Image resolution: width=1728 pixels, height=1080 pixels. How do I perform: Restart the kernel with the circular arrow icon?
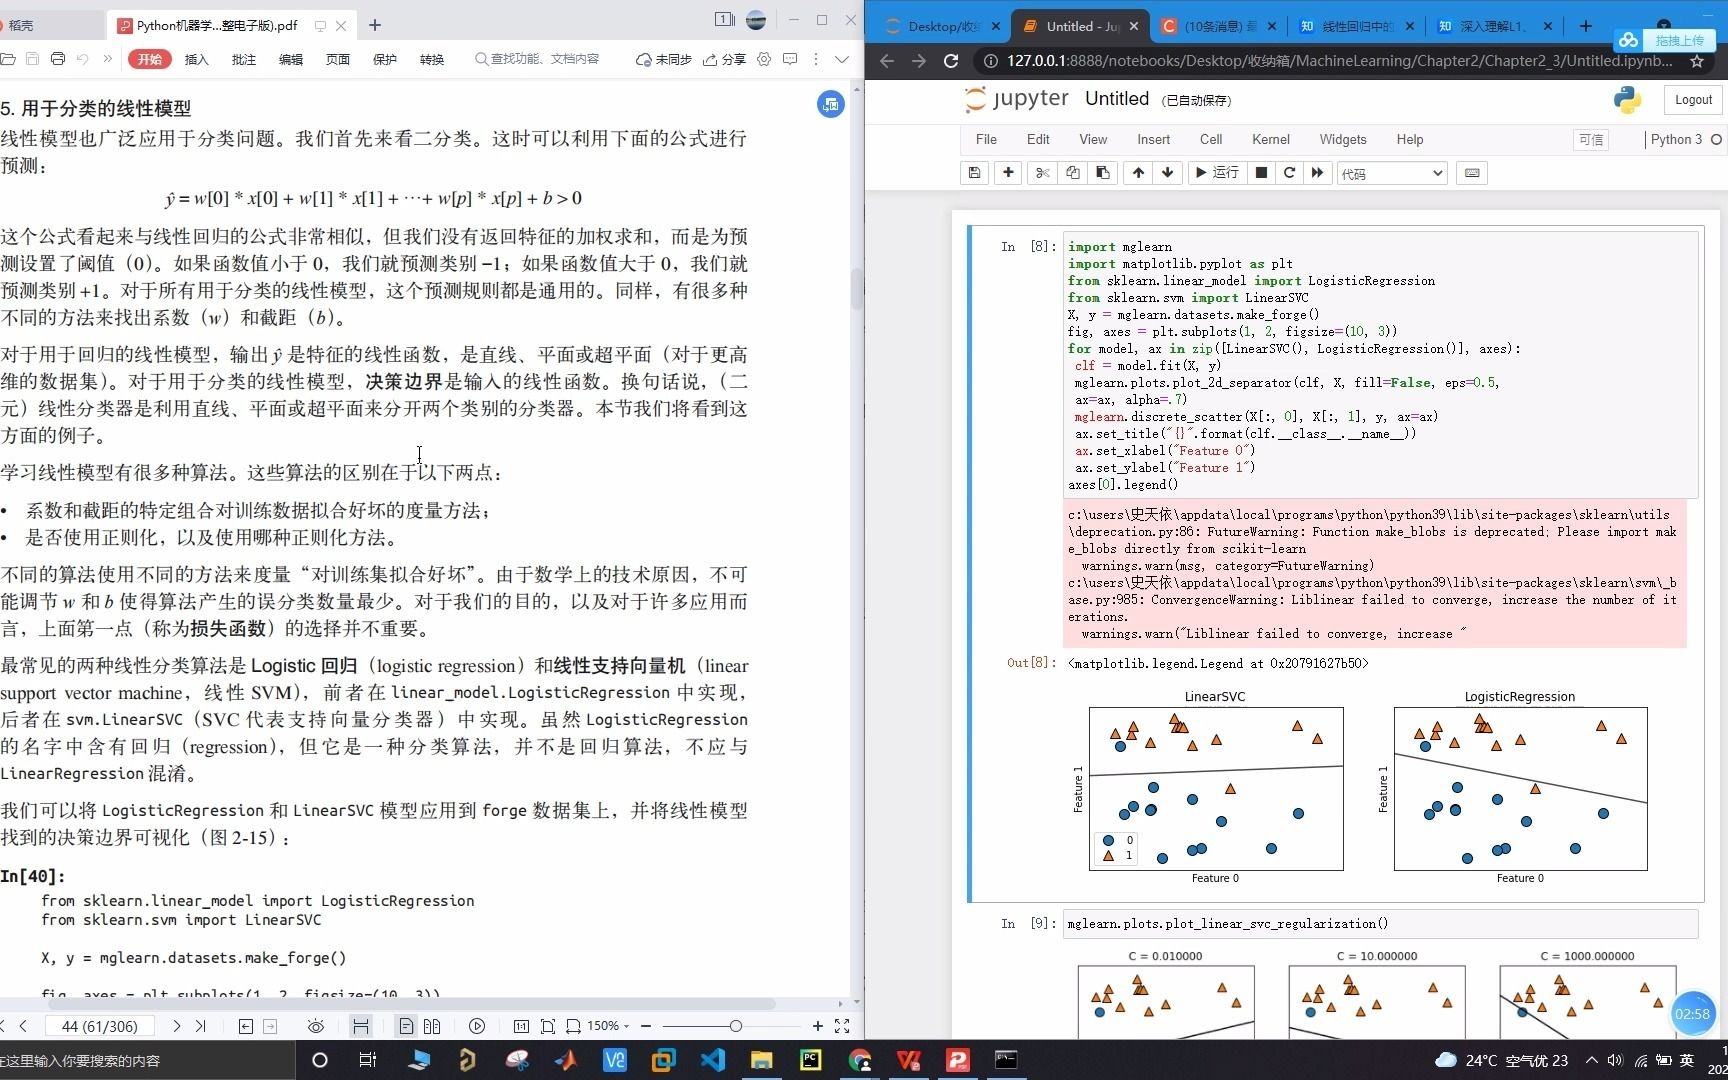click(x=1289, y=173)
